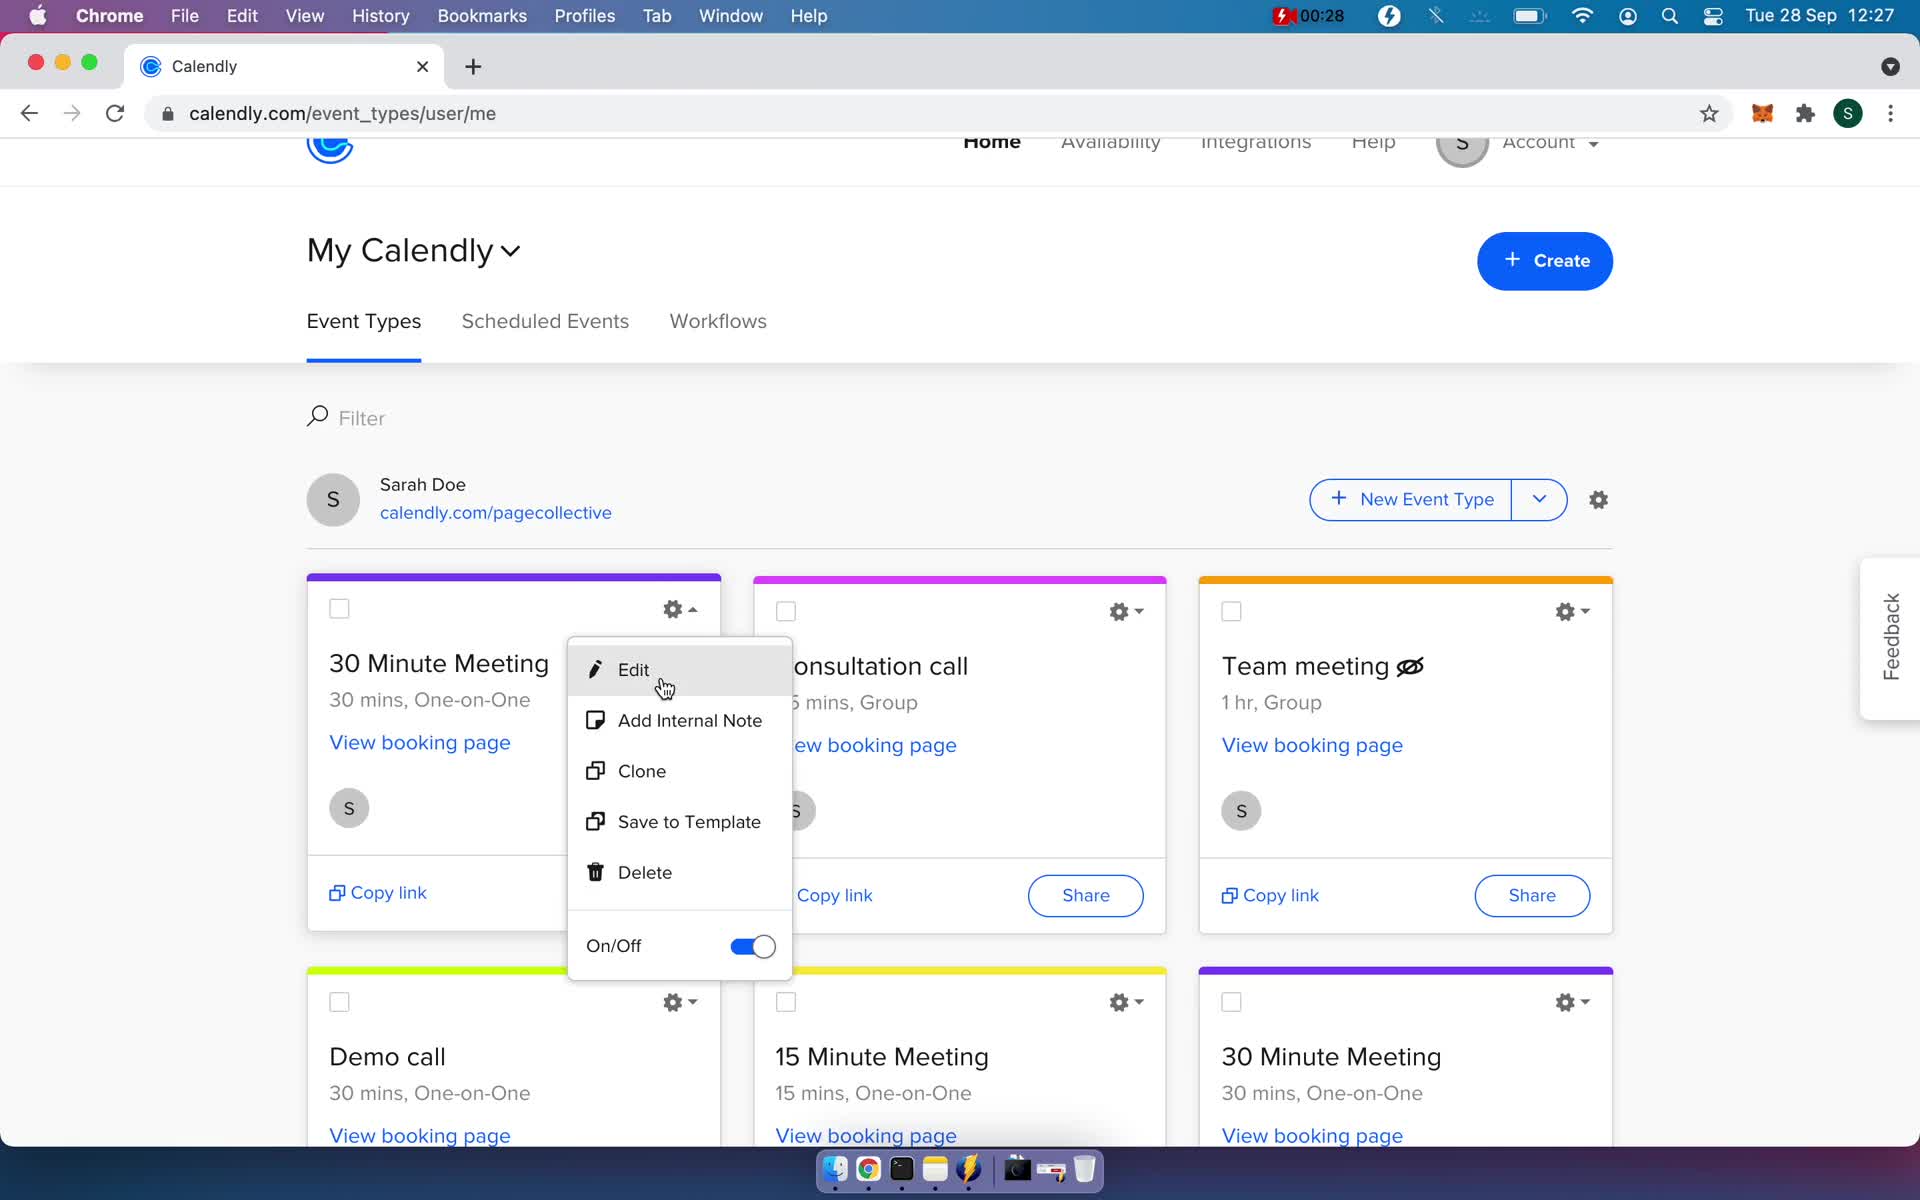Open MetaMask fox extension
This screenshot has width=1920, height=1200.
(1762, 114)
